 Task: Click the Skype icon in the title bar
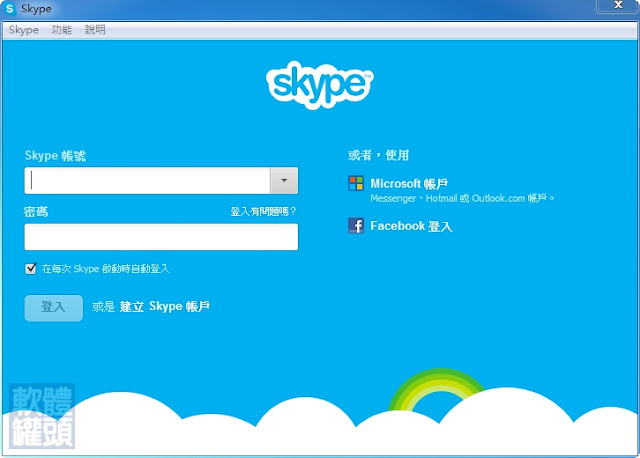click(x=9, y=9)
